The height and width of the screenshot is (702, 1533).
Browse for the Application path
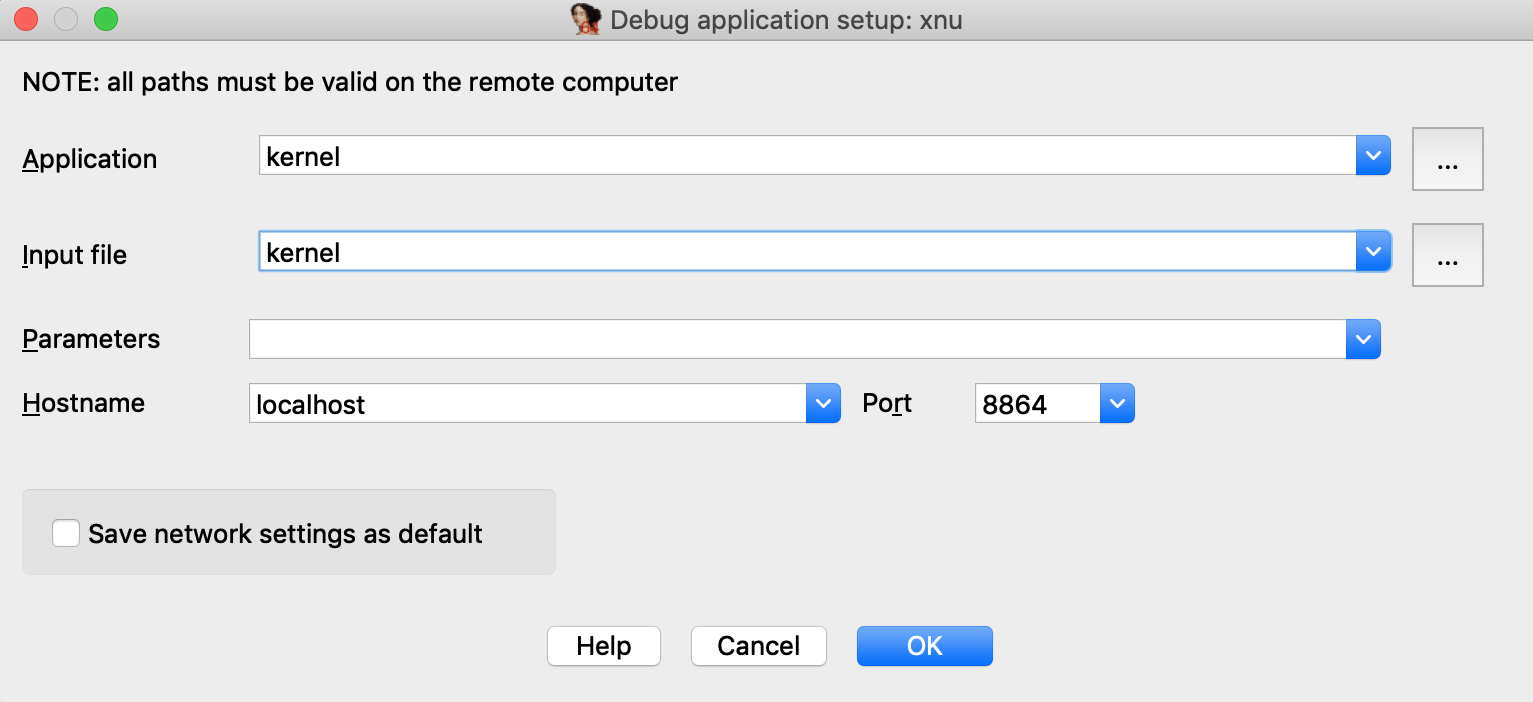[1447, 158]
